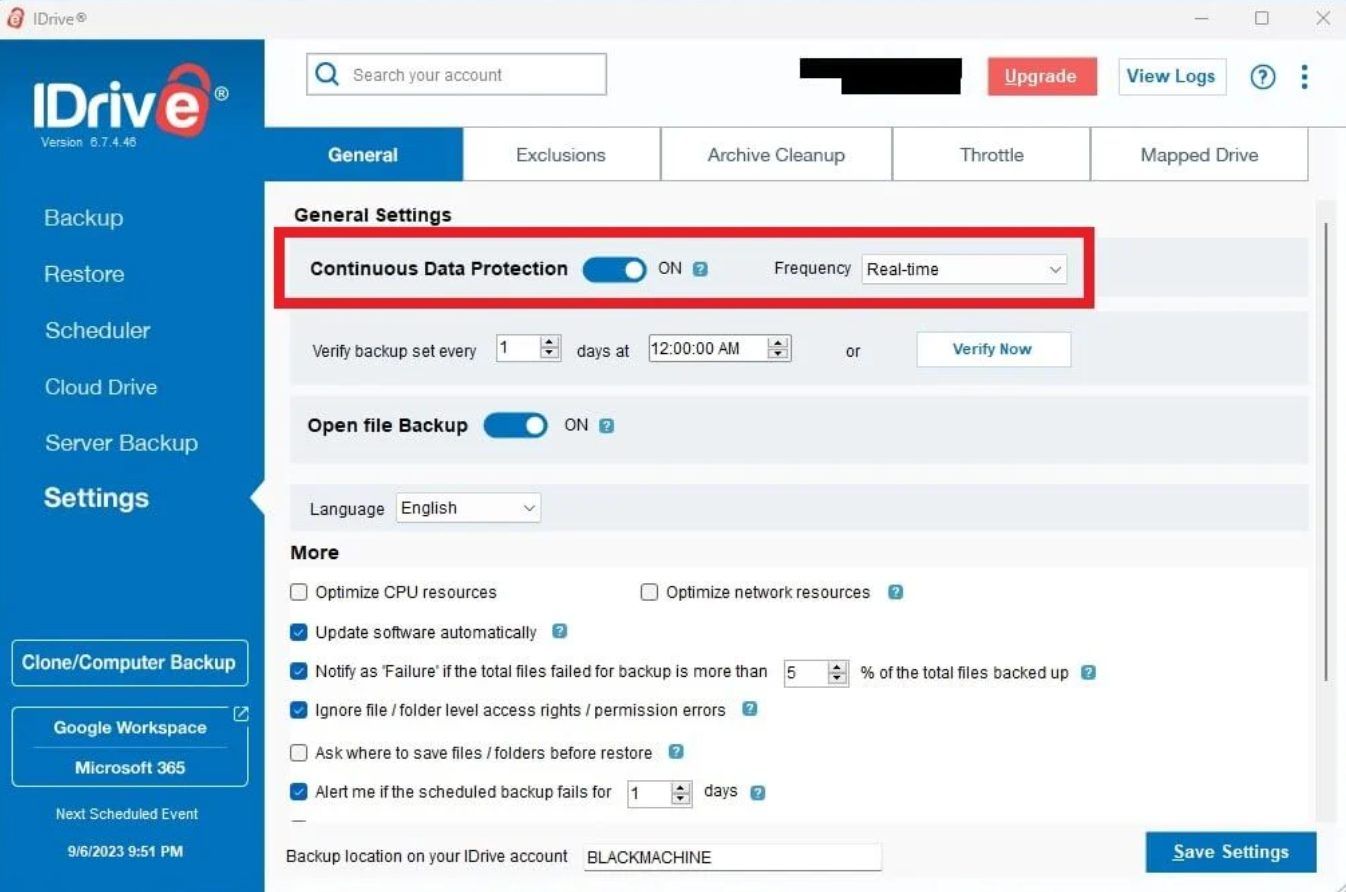Show help for Ask where to save files

click(675, 752)
